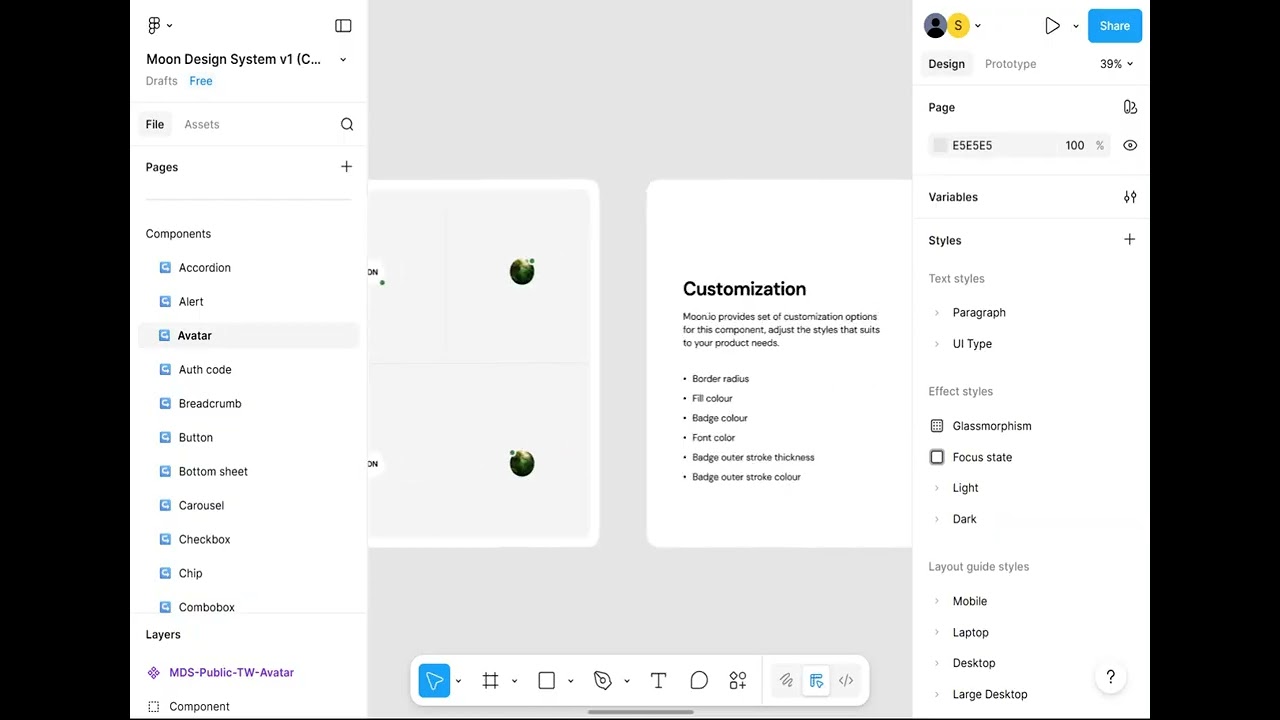Click the Free plan link
This screenshot has height=720, width=1280.
pyautogui.click(x=201, y=81)
